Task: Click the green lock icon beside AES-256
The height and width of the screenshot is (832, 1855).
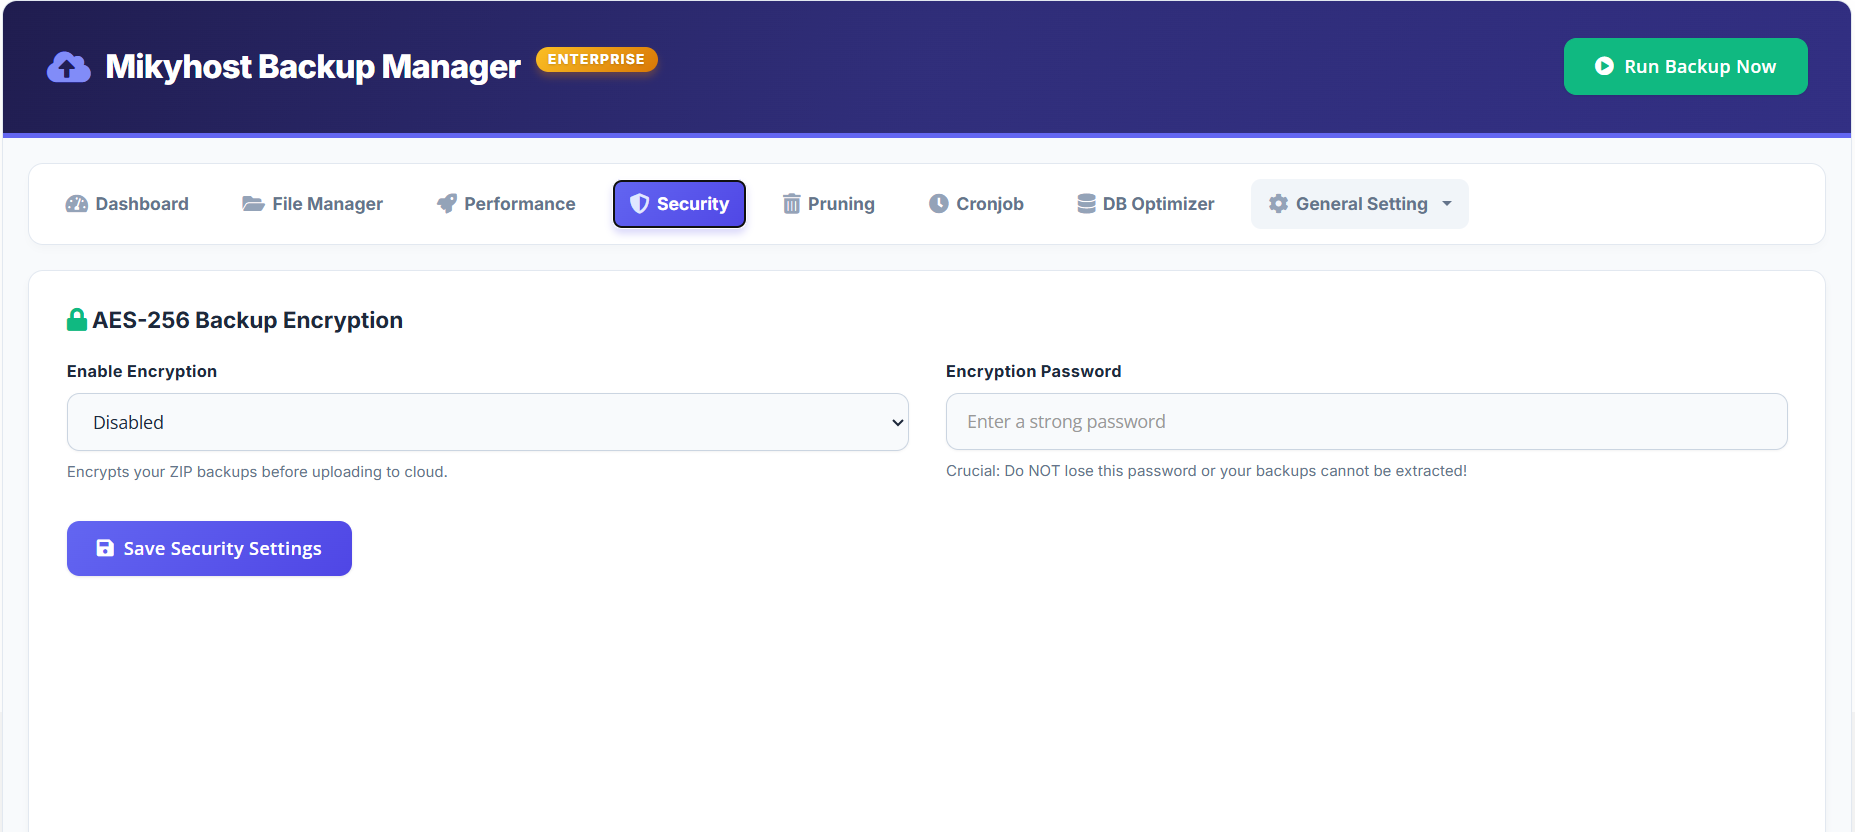Action: (77, 320)
